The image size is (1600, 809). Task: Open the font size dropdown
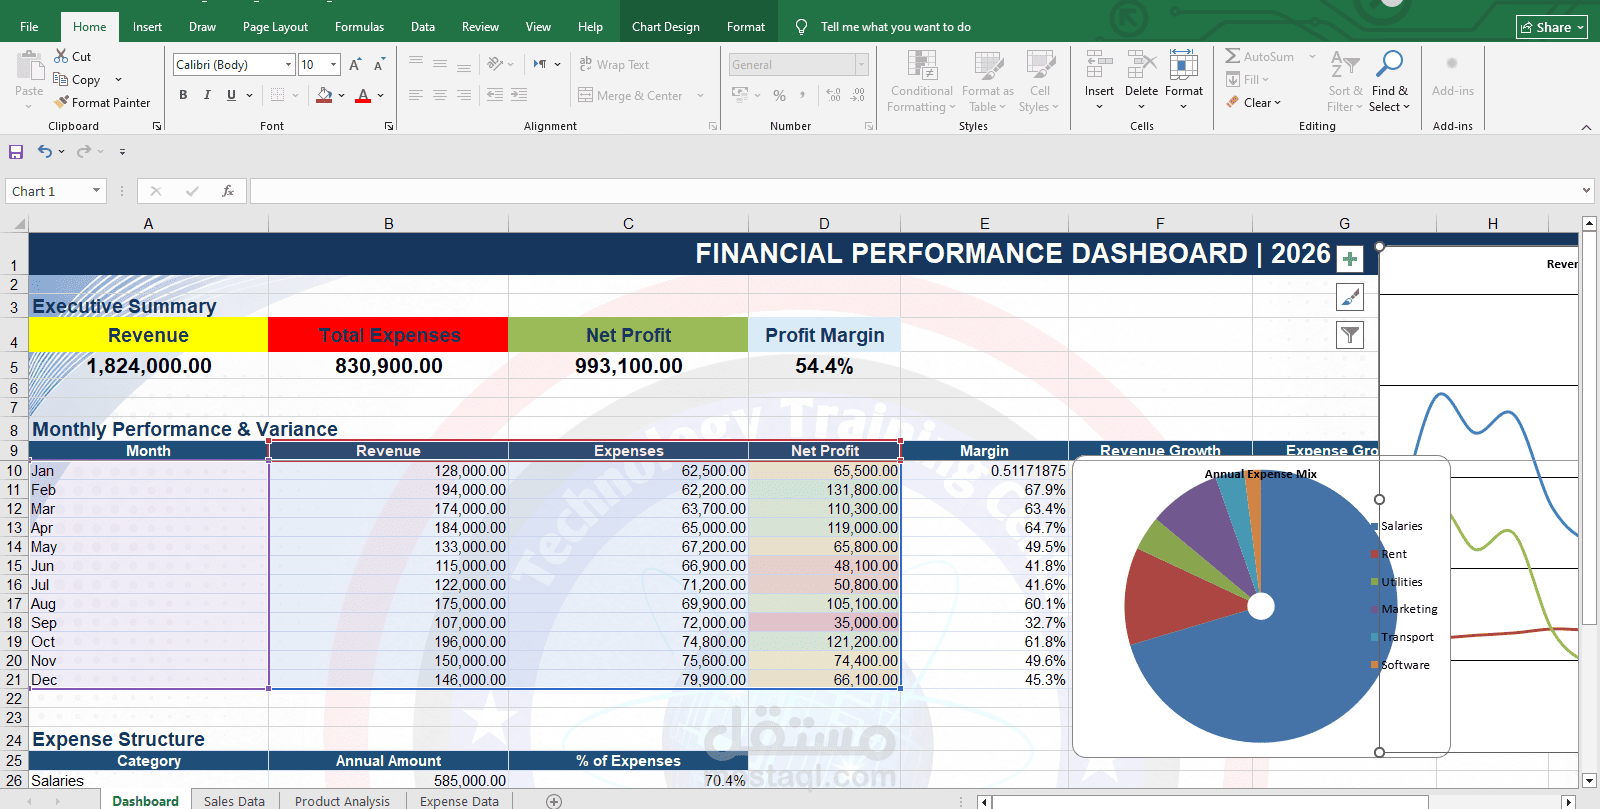334,65
